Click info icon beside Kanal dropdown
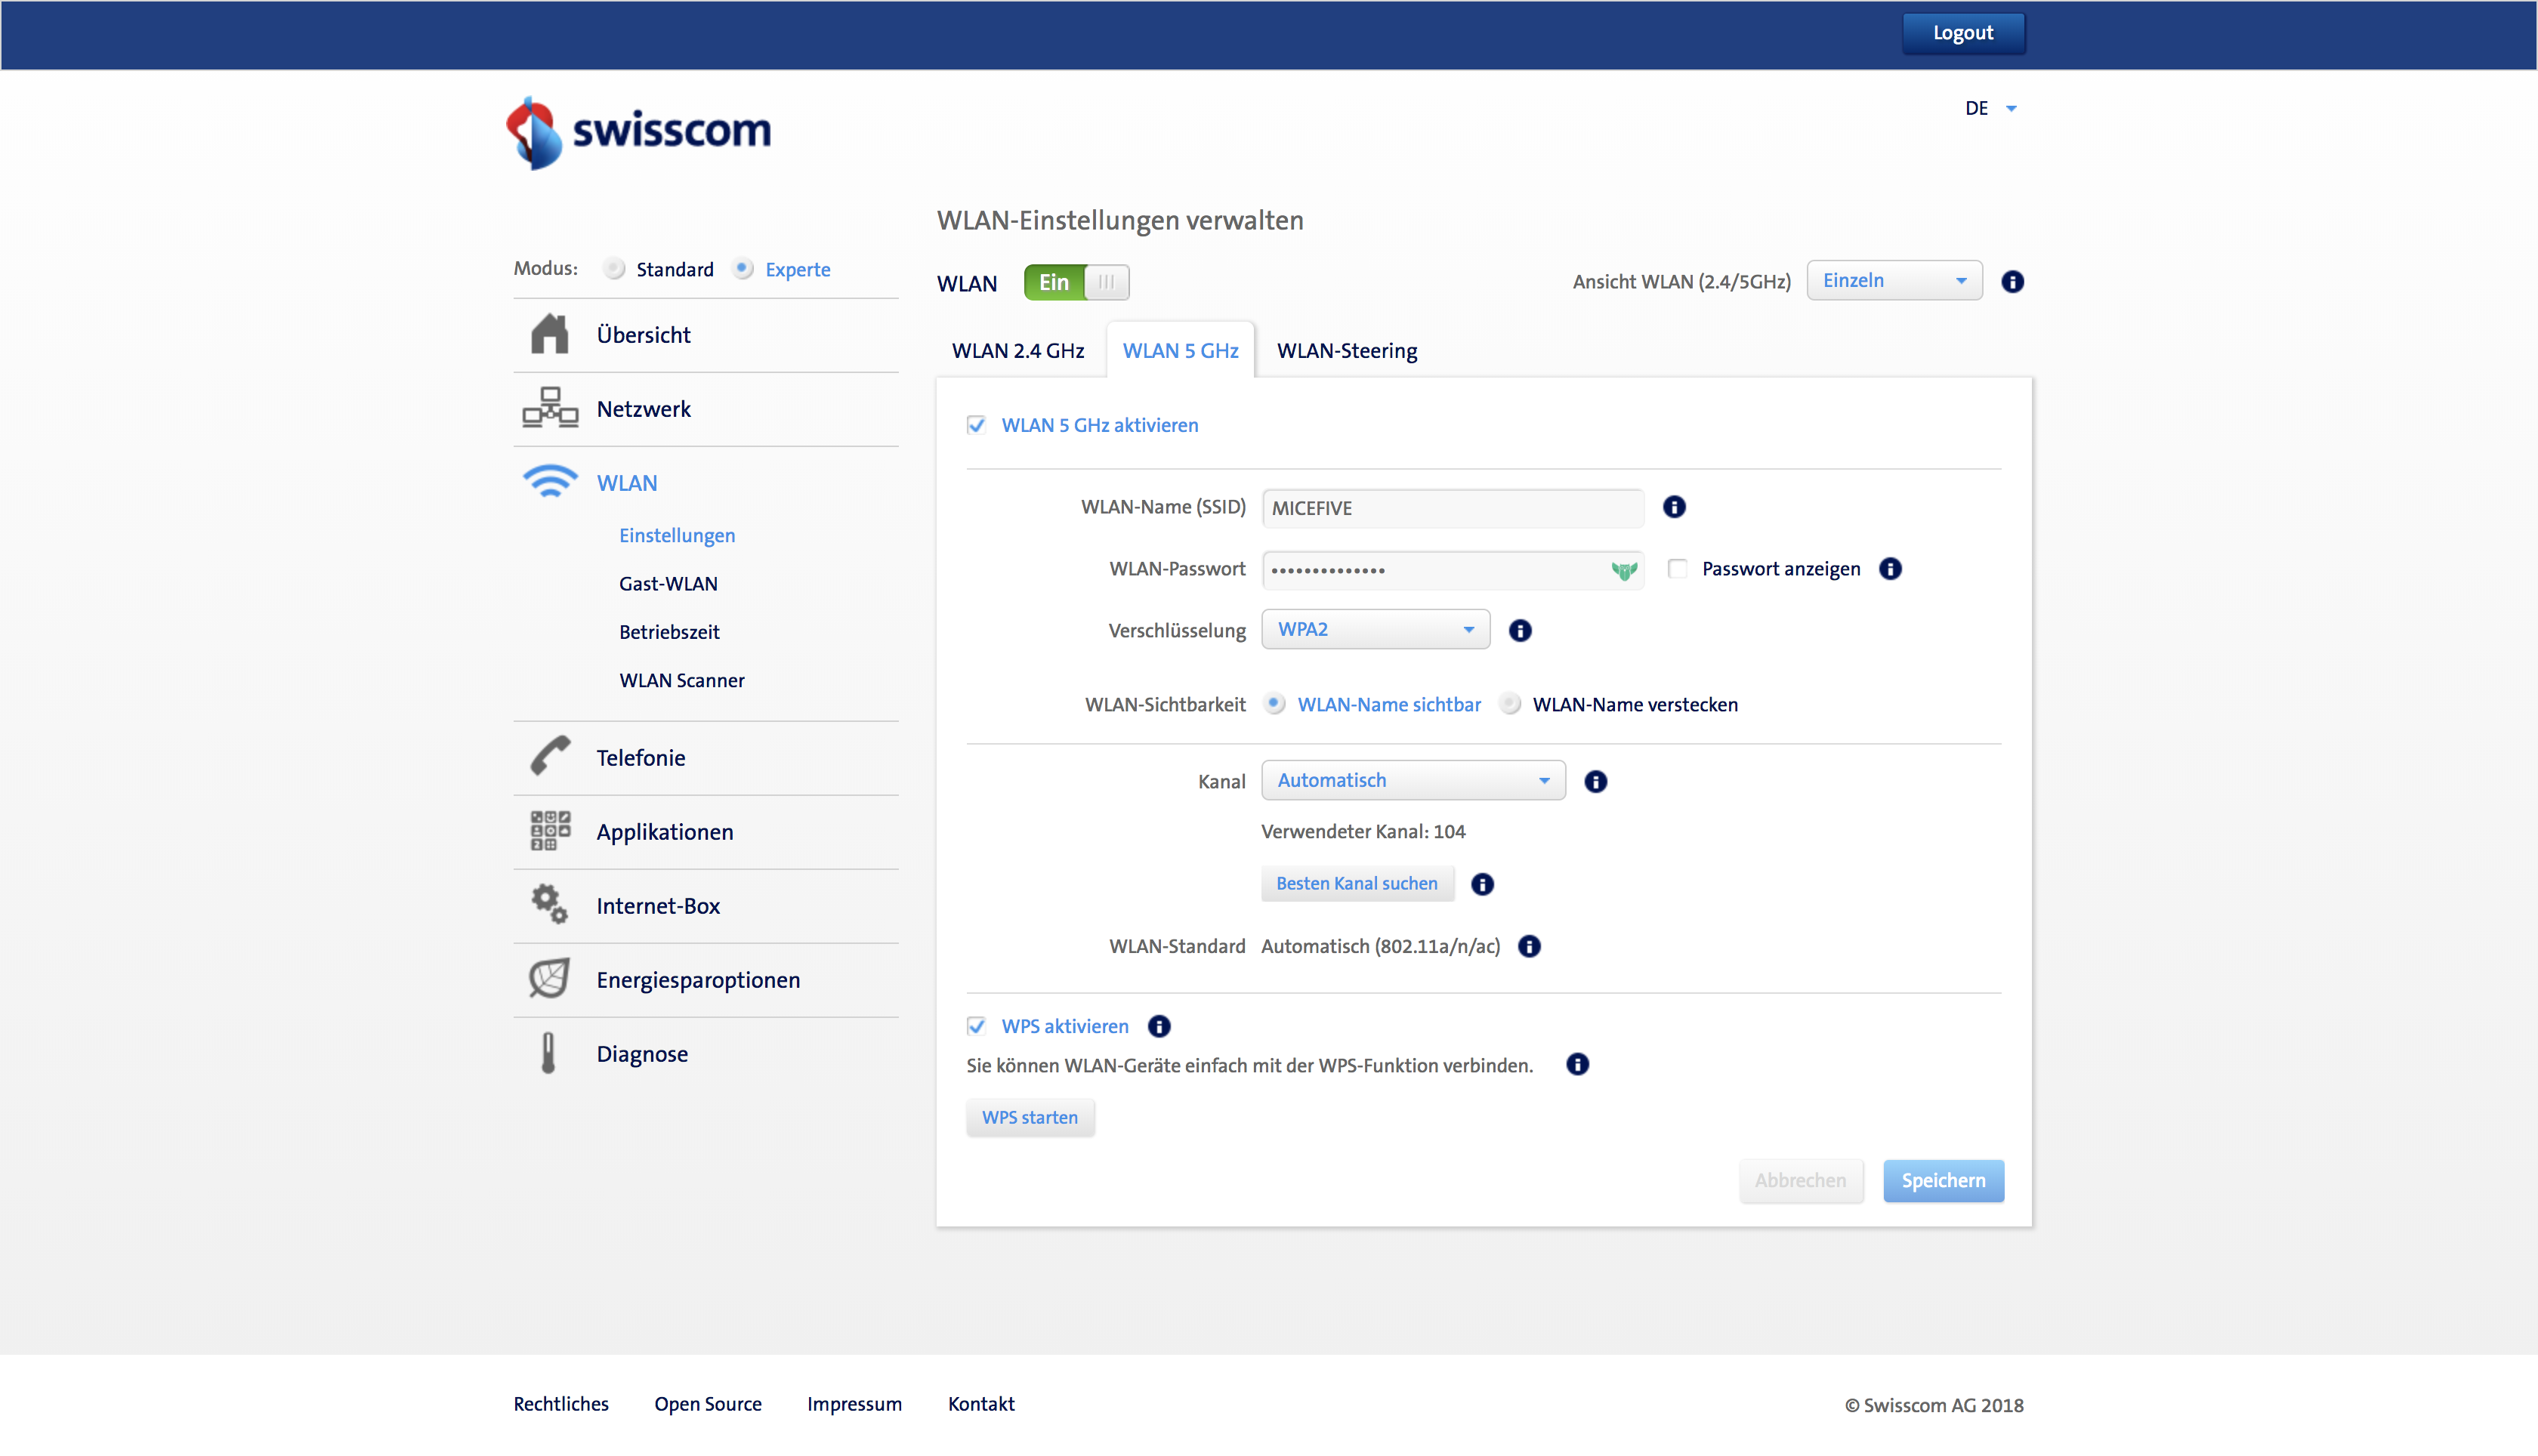Image resolution: width=2538 pixels, height=1456 pixels. click(x=1595, y=781)
